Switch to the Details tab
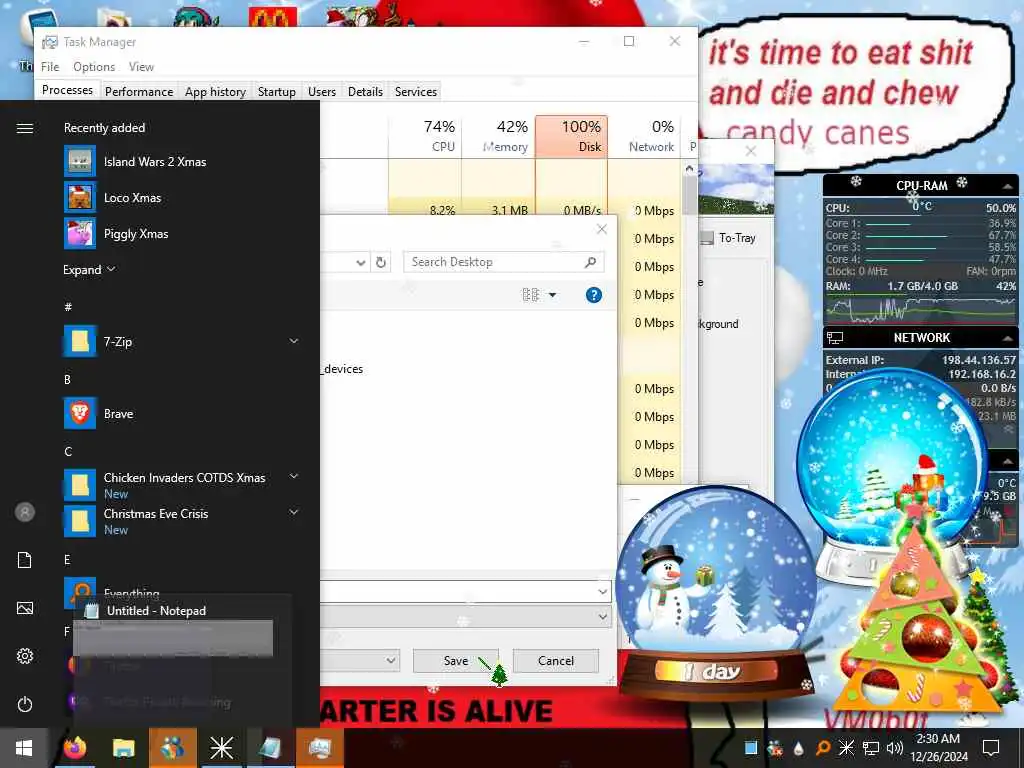The image size is (1024, 768). [x=365, y=91]
